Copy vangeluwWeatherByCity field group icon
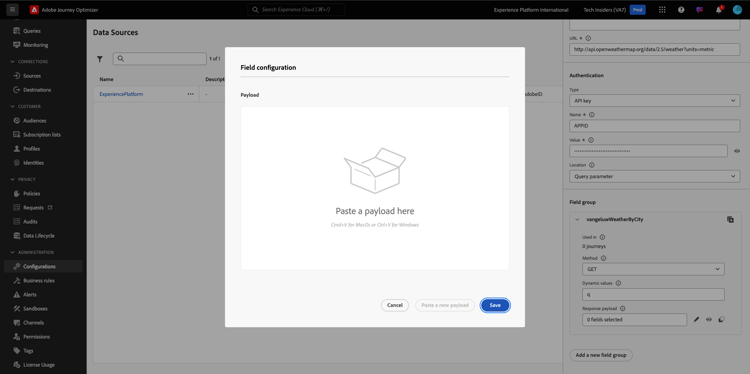Image resolution: width=750 pixels, height=374 pixels. pos(730,220)
